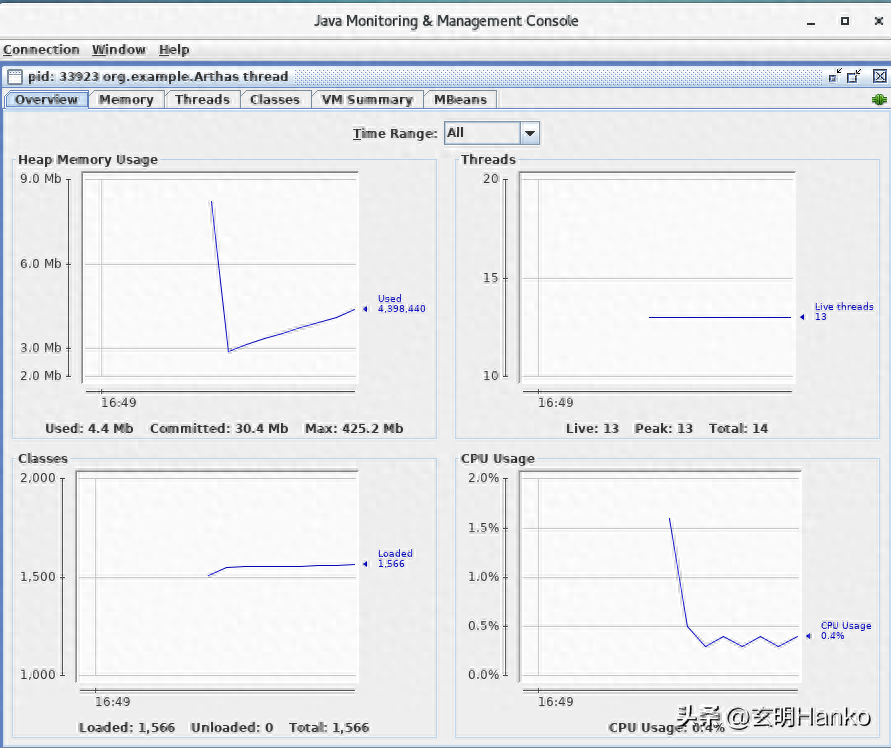Go to the VM Summary tab
891x748 pixels.
[367, 100]
